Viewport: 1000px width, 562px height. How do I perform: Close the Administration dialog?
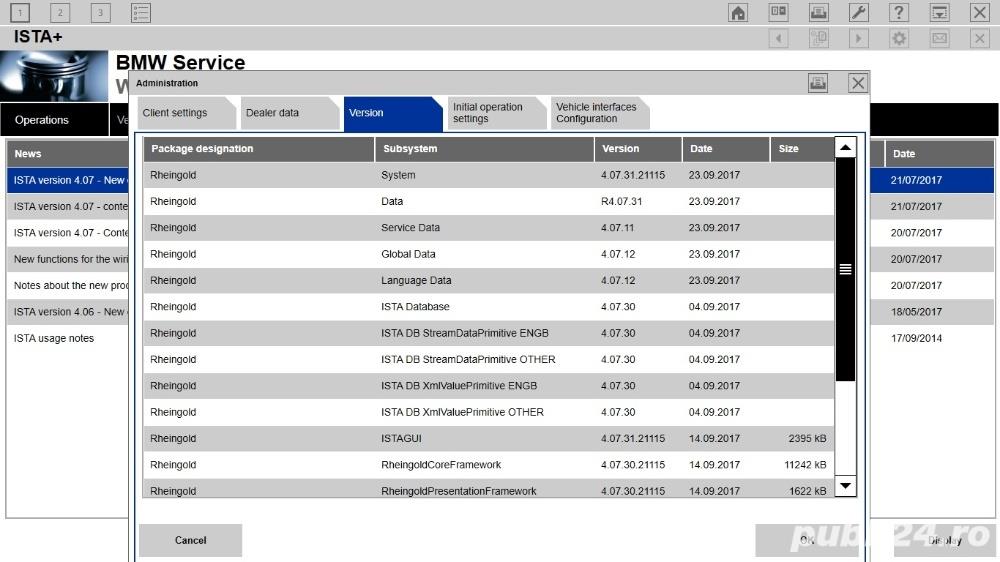pos(858,83)
